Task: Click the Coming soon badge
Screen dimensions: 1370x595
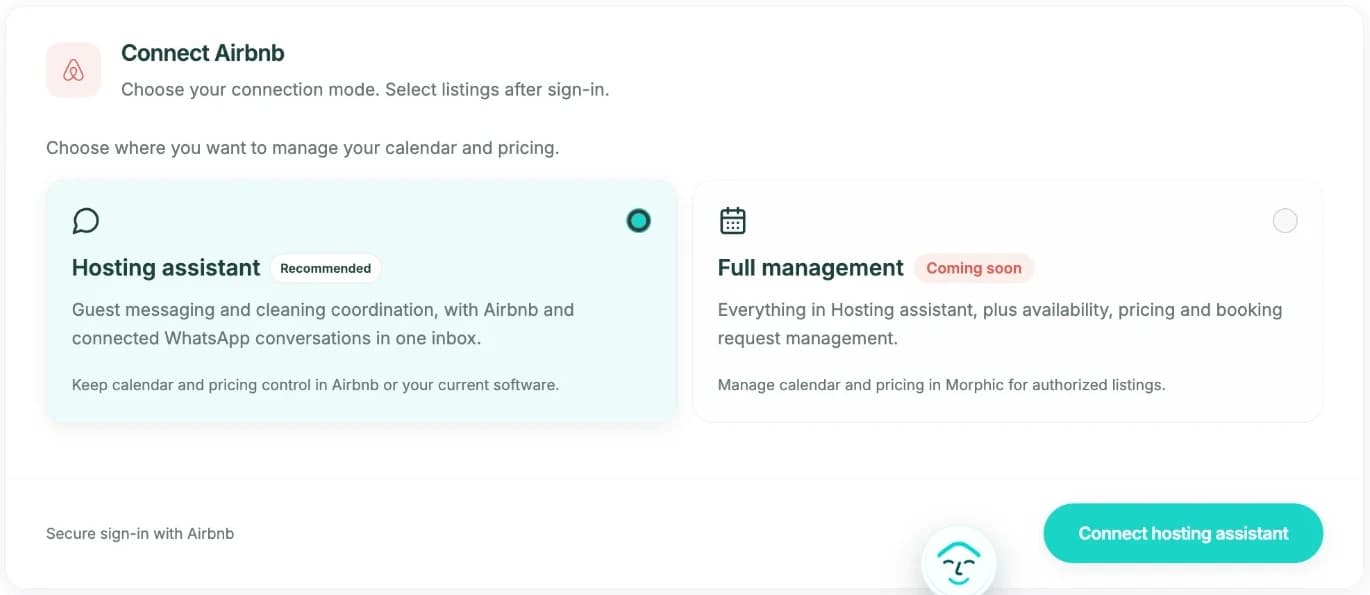Action: click(974, 268)
